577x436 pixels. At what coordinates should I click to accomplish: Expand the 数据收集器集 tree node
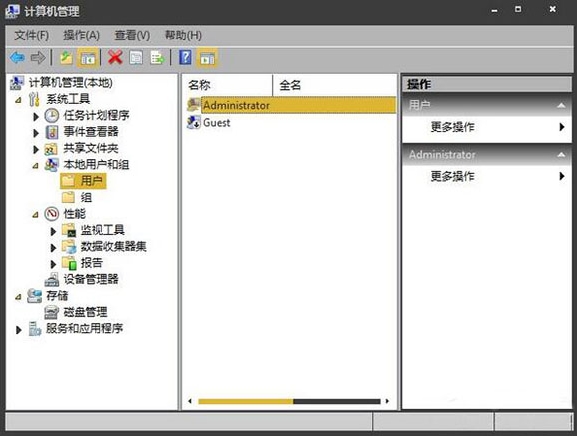point(53,248)
